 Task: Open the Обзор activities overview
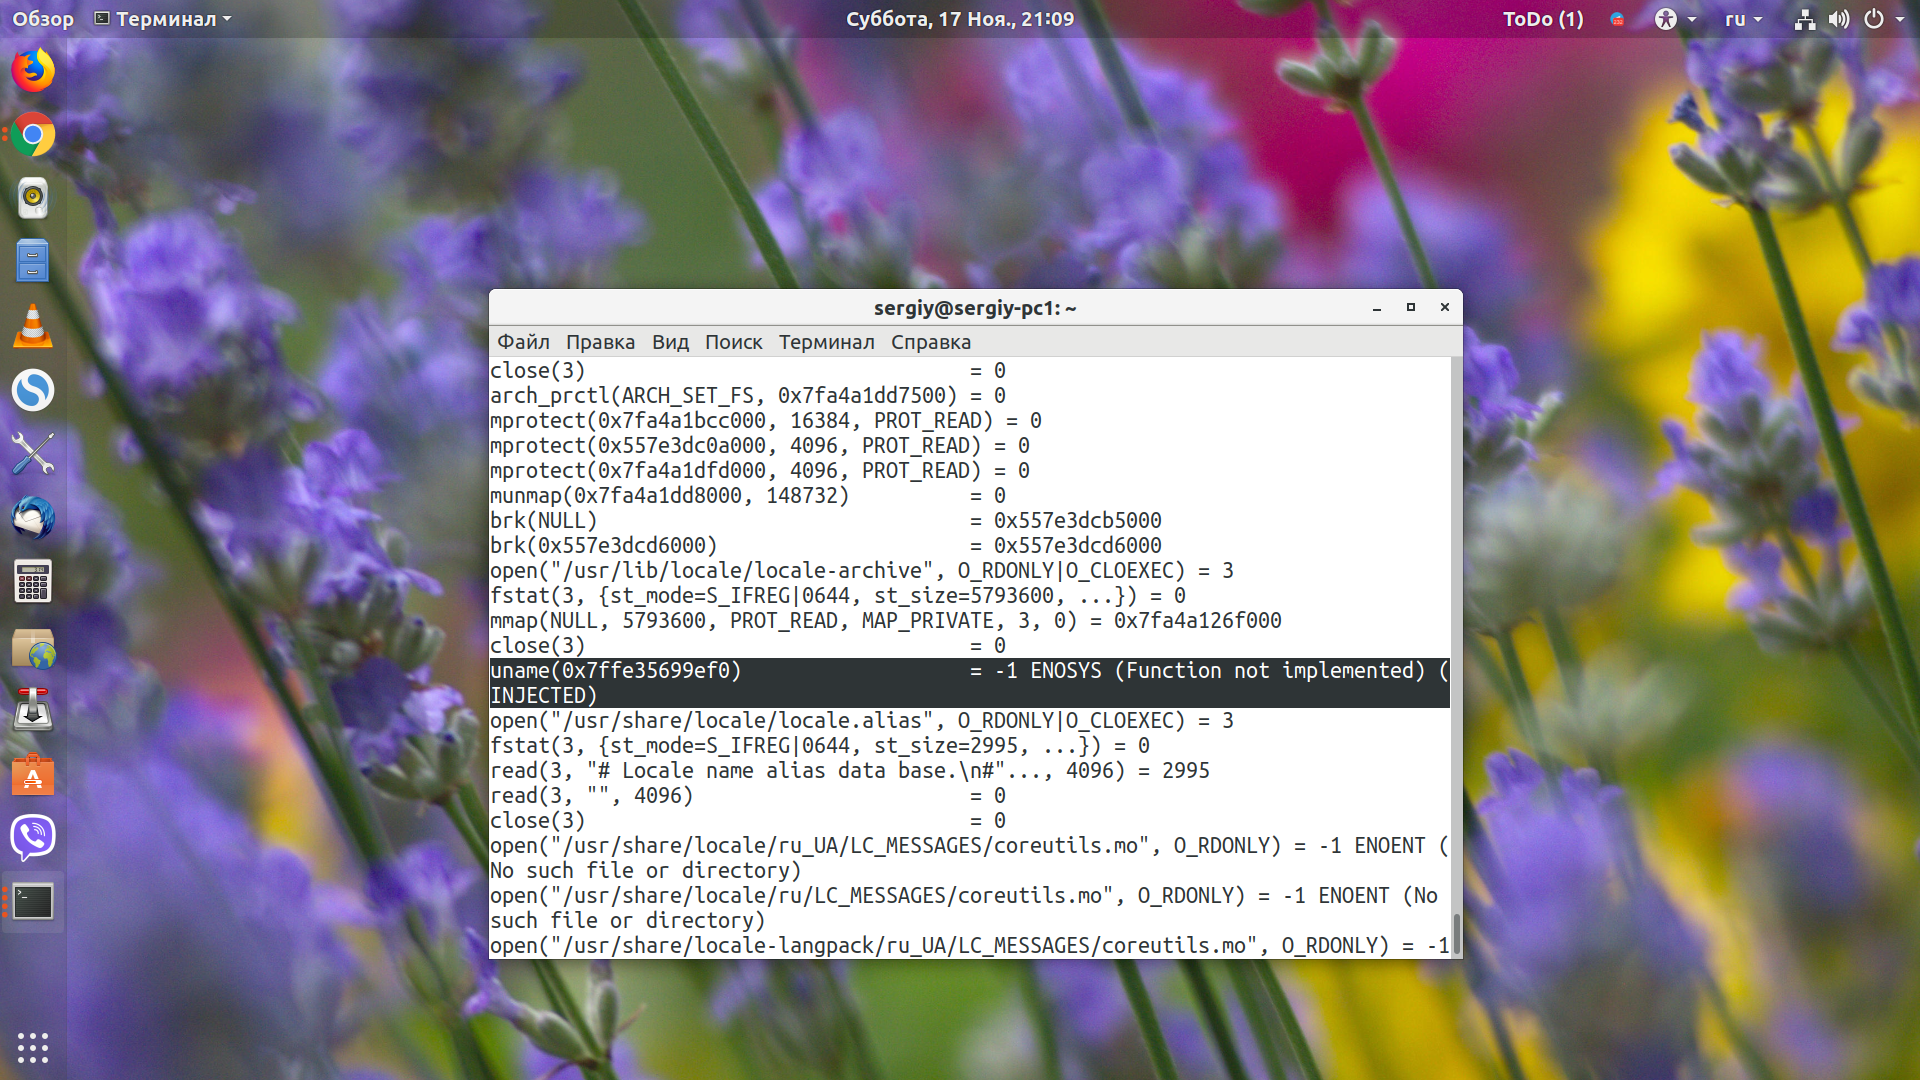(x=43, y=19)
